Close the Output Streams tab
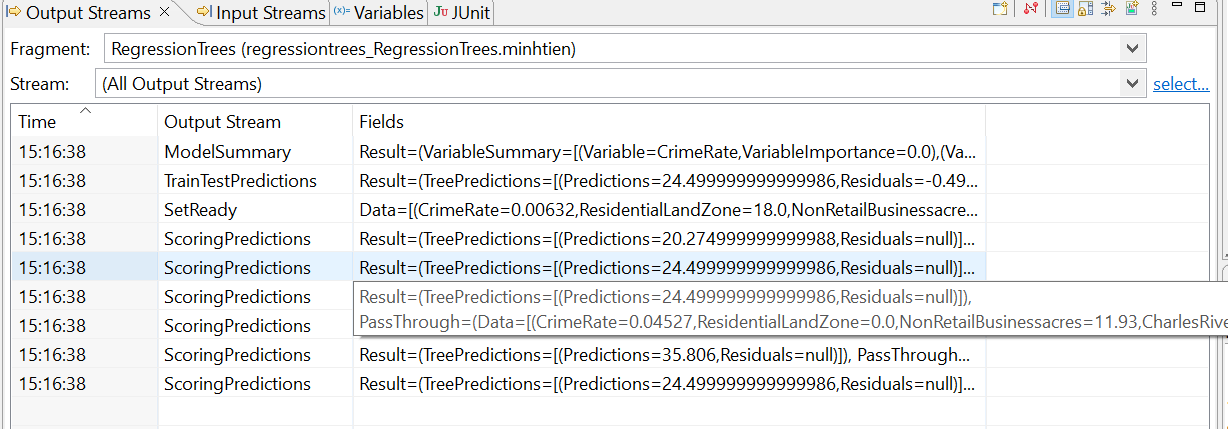1228x429 pixels. [x=165, y=12]
